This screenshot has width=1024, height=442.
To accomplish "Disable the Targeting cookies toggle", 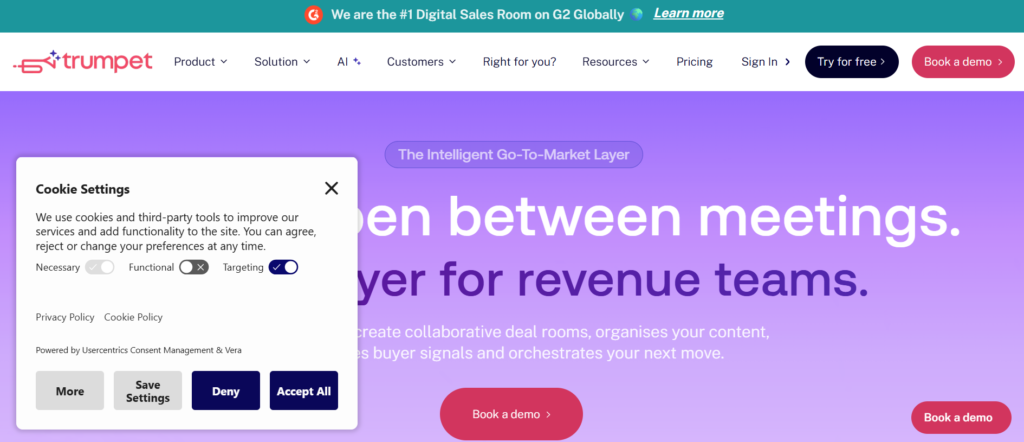I will point(283,267).
